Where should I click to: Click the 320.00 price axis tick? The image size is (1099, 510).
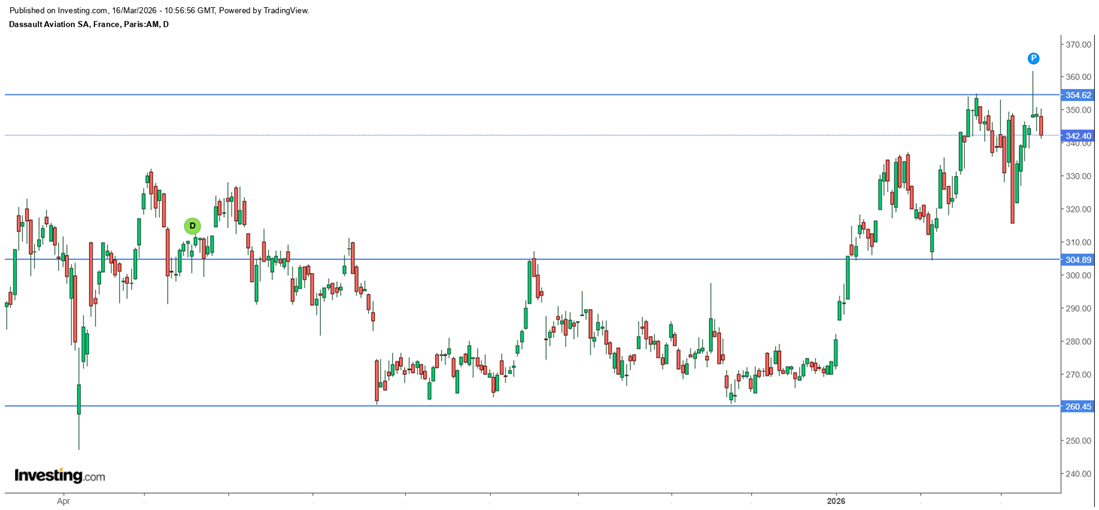click(x=1077, y=210)
